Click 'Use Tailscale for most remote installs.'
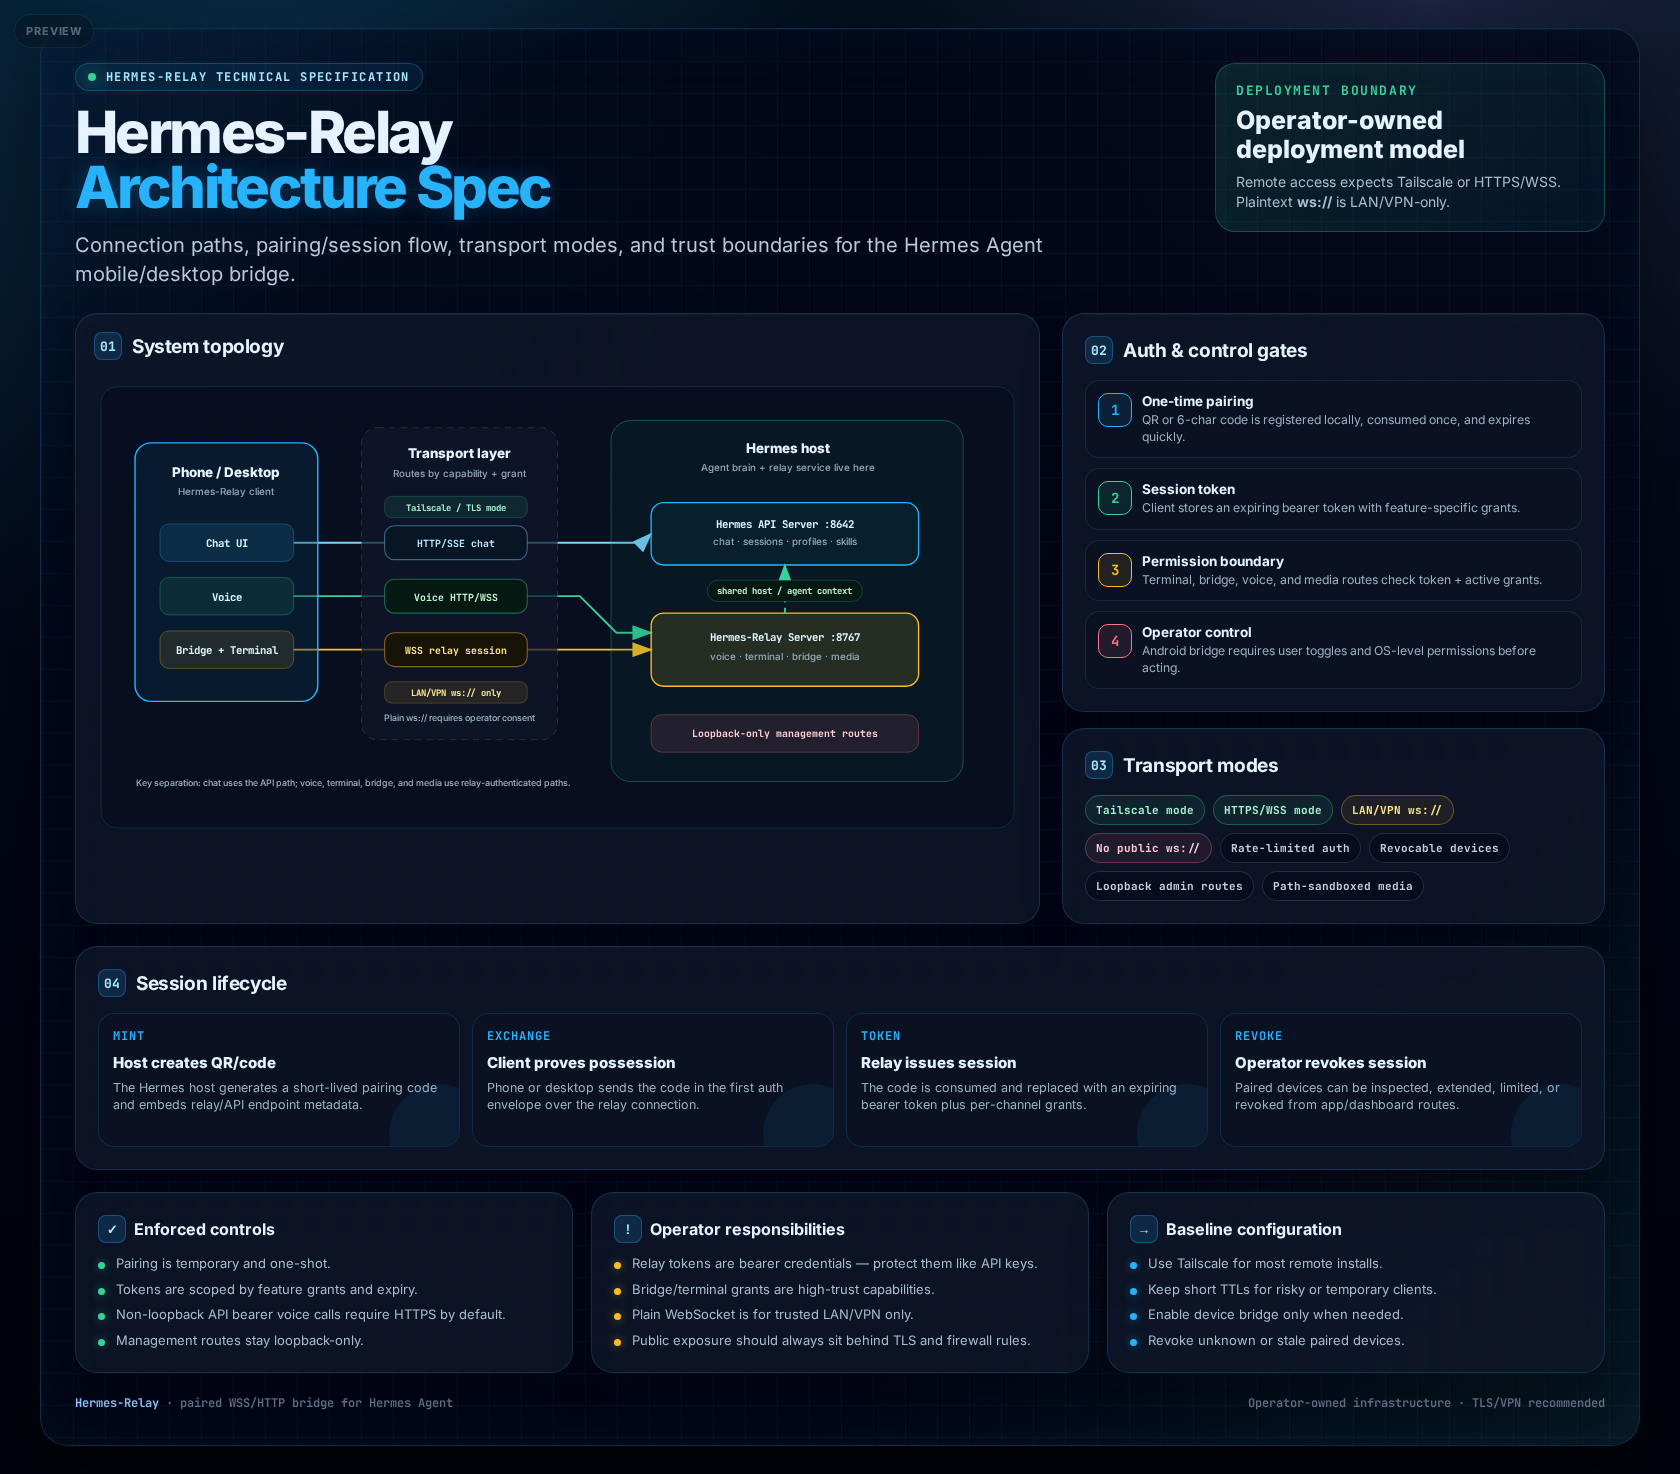The image size is (1680, 1474). pyautogui.click(x=1265, y=1264)
